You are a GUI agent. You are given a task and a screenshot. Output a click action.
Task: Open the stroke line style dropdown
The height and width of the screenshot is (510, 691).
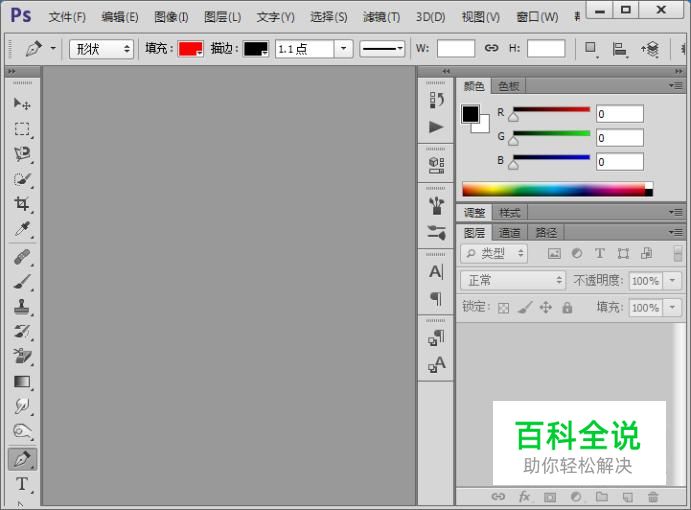382,48
